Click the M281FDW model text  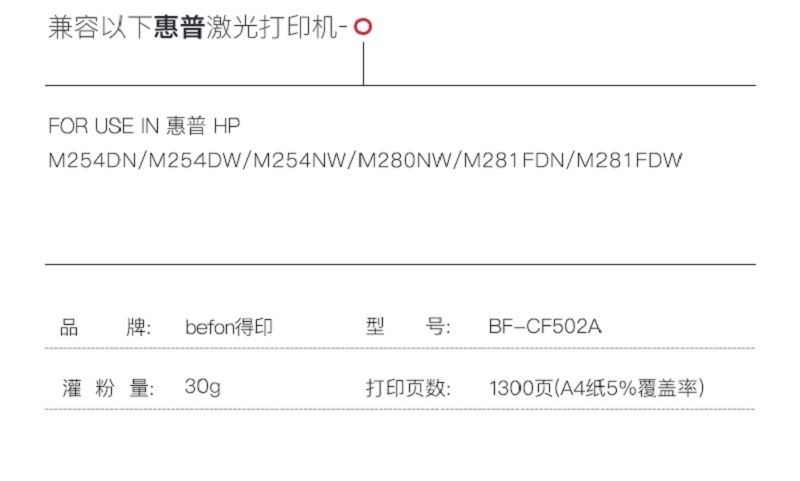pos(630,161)
